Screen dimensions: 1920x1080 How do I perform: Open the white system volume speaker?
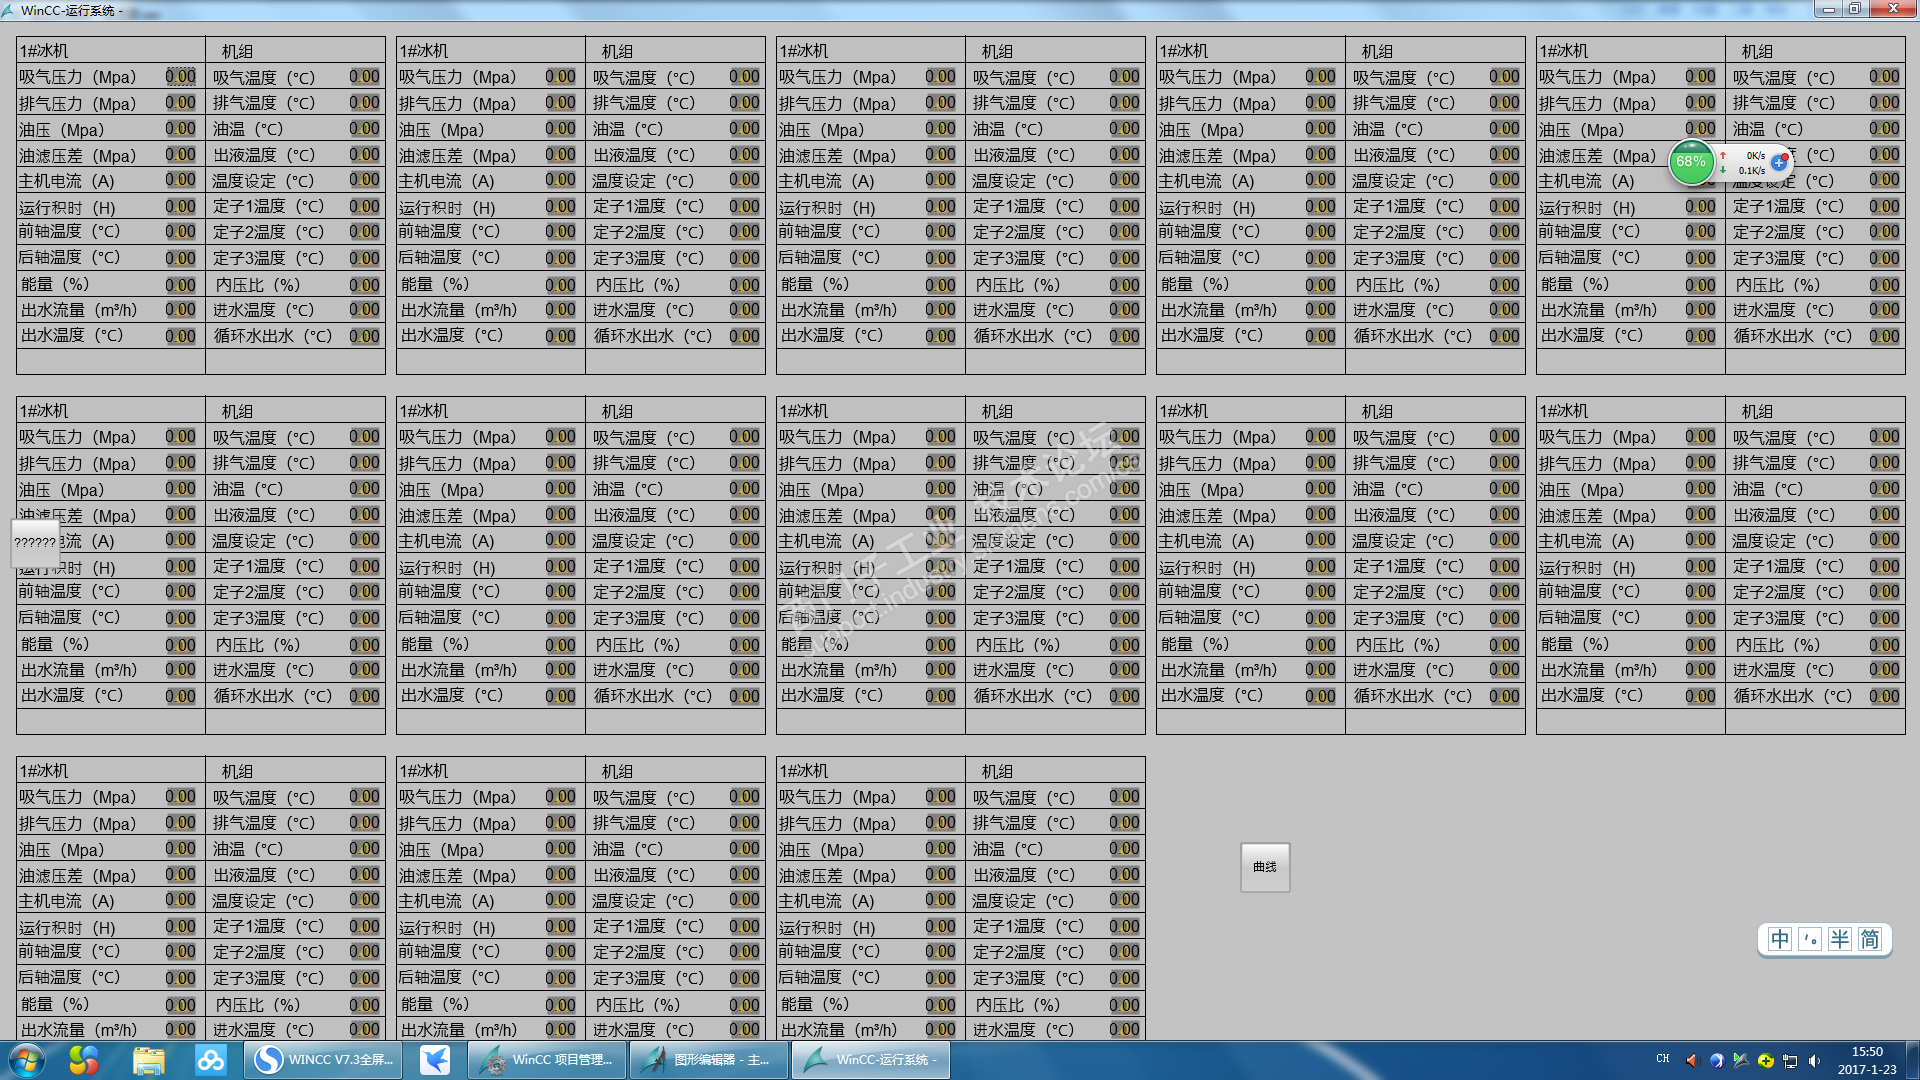(1814, 1060)
